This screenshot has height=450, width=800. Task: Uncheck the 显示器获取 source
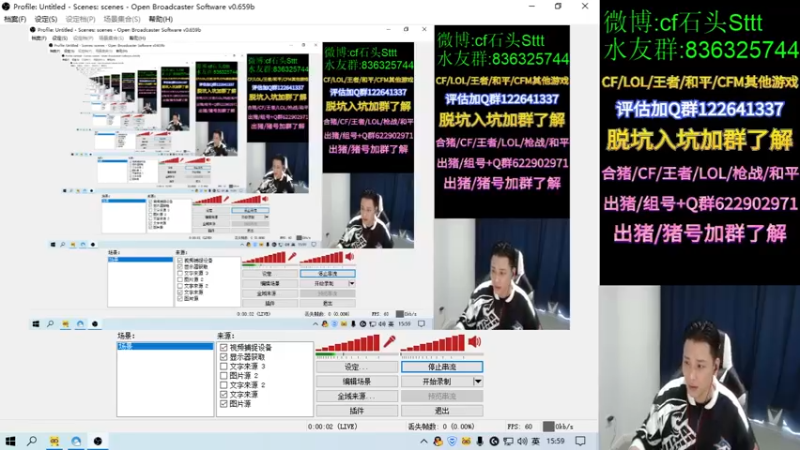[224, 357]
